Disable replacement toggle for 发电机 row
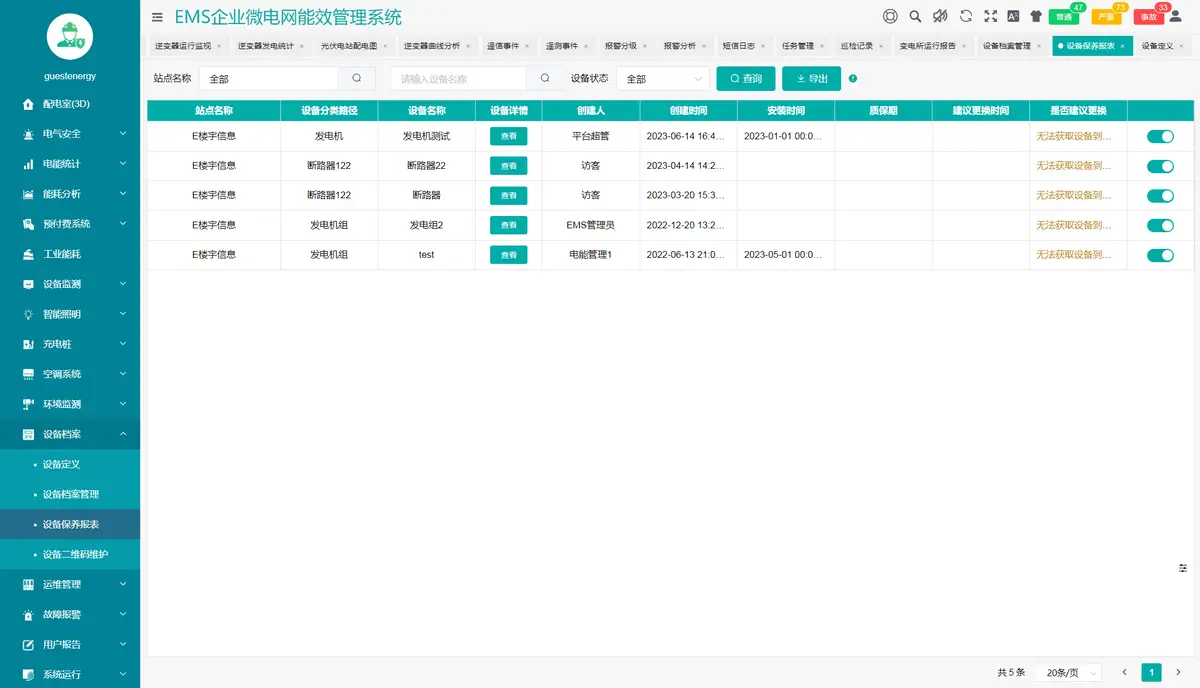This screenshot has width=1200, height=688. (1160, 135)
